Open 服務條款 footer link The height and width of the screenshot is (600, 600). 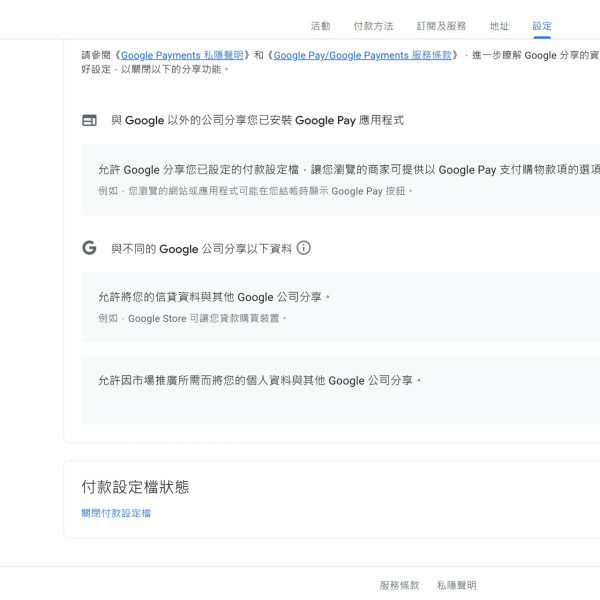click(399, 585)
